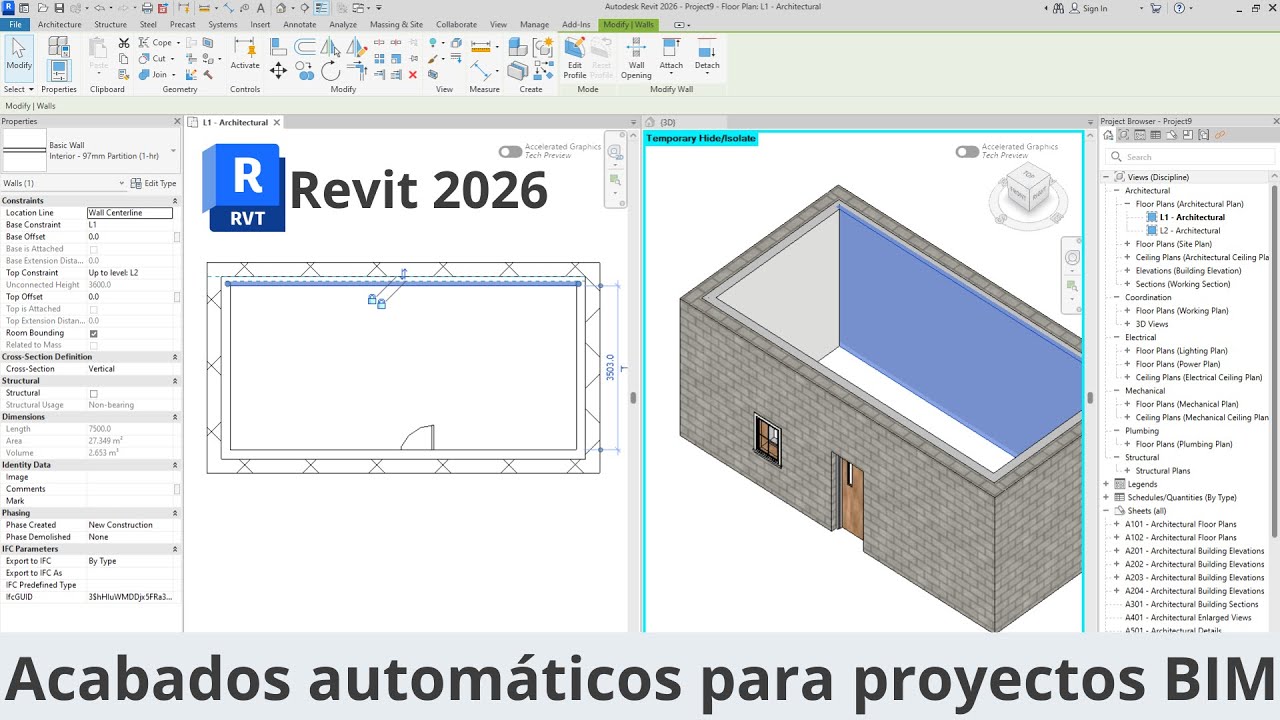
Task: Open the Architecture ribbon tab
Action: coord(59,24)
